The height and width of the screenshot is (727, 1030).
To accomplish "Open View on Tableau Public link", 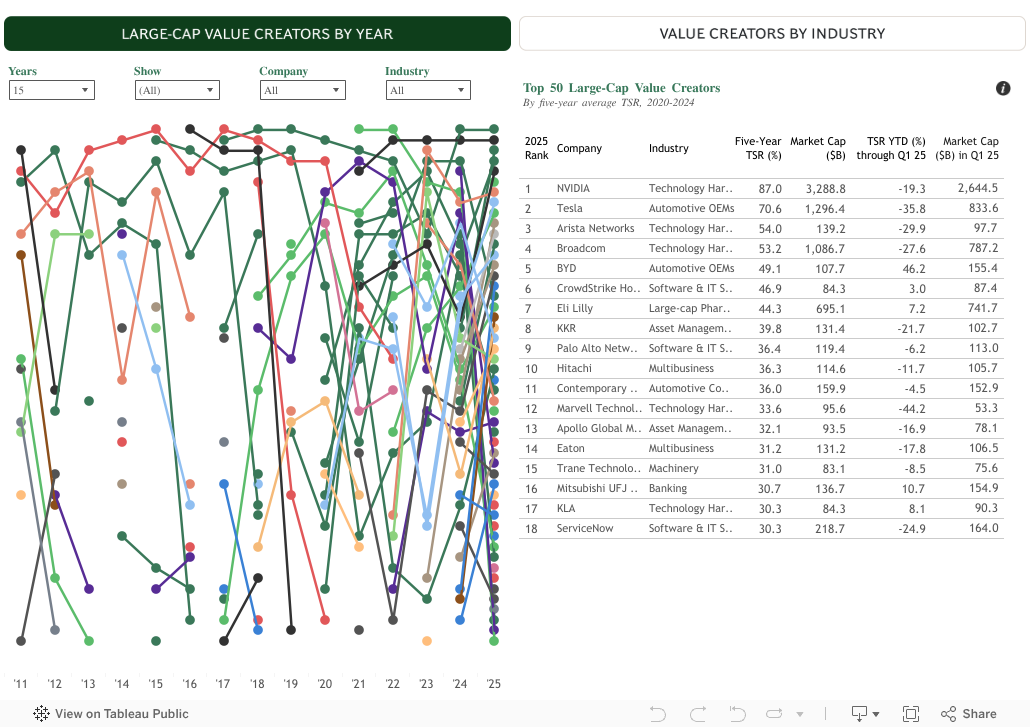I will click(x=121, y=714).
